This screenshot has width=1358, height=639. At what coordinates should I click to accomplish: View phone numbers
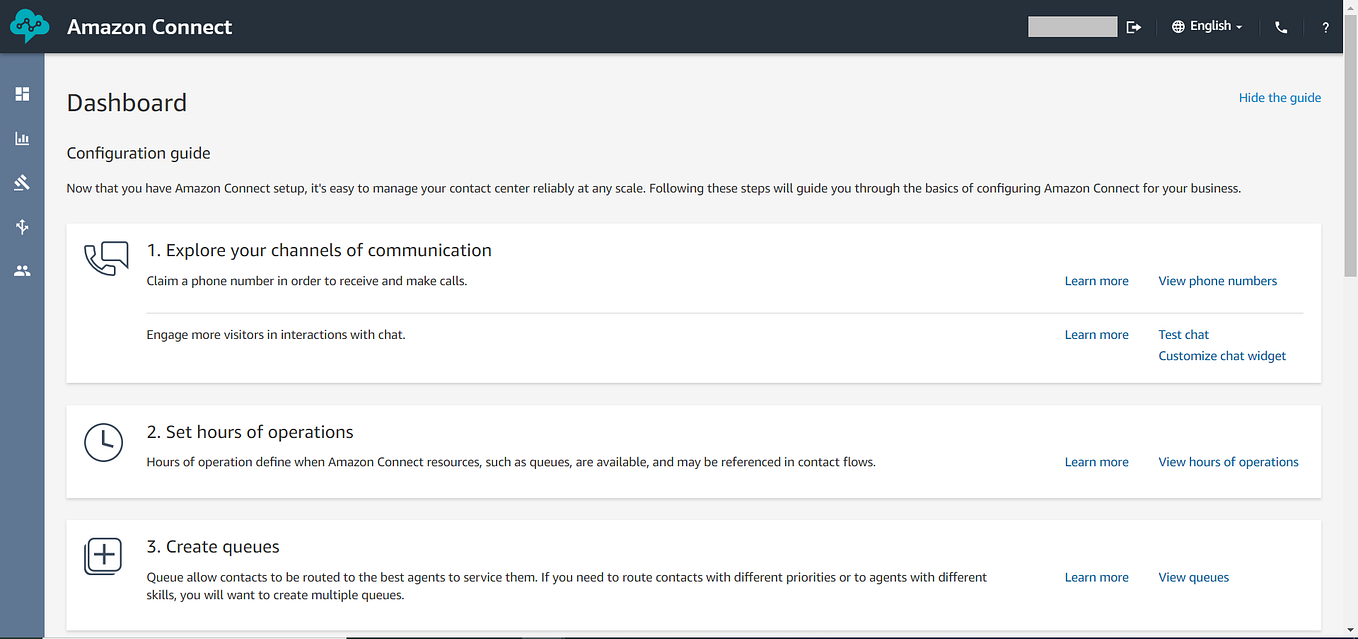coord(1217,280)
